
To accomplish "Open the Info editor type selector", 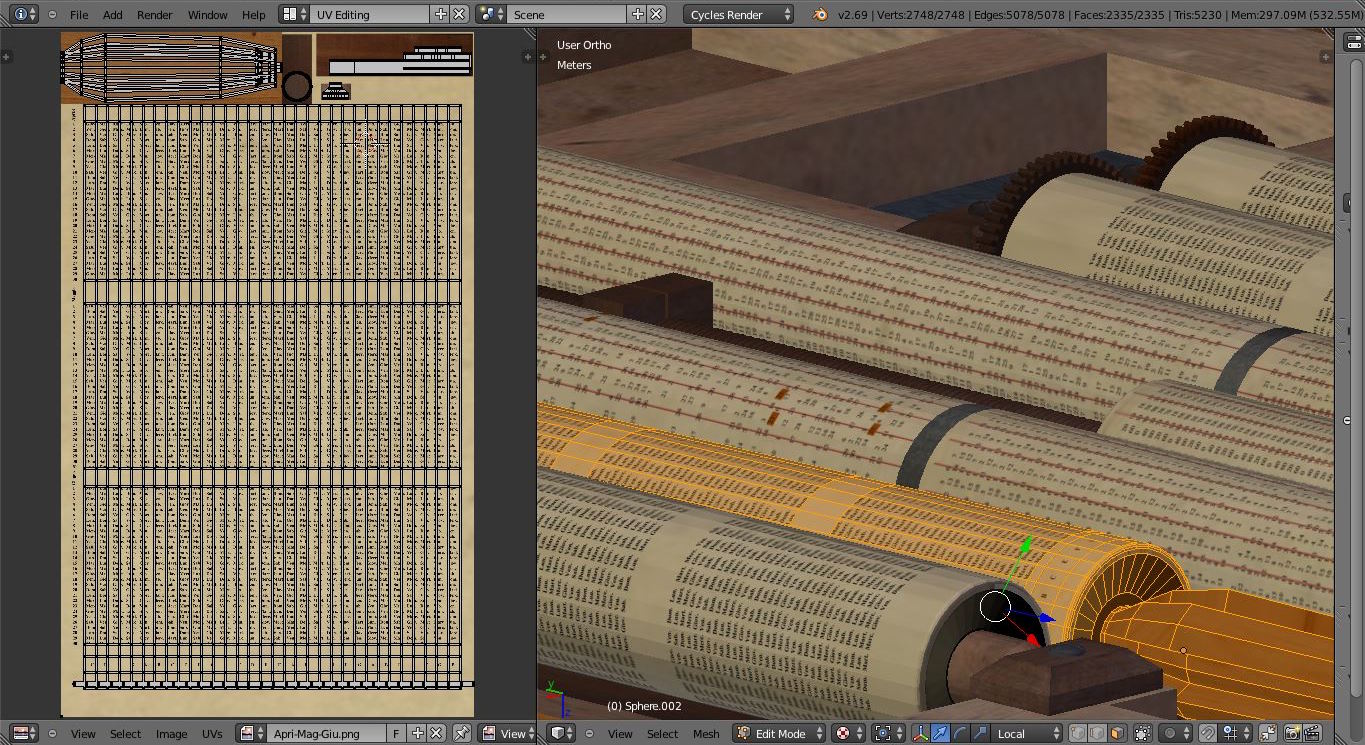I will (25, 14).
